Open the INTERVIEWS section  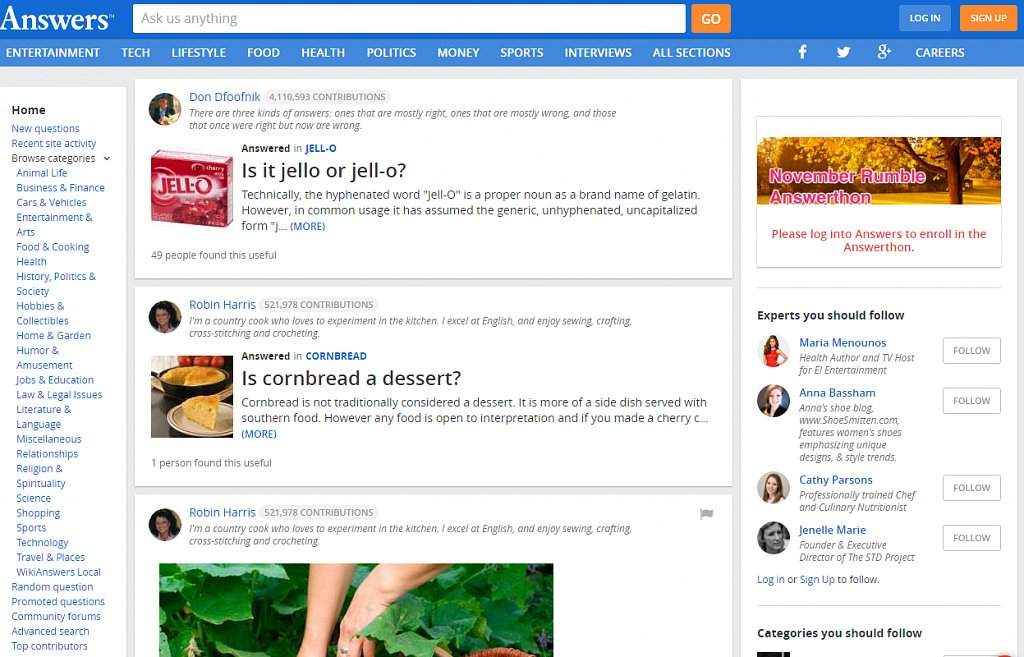pos(598,53)
